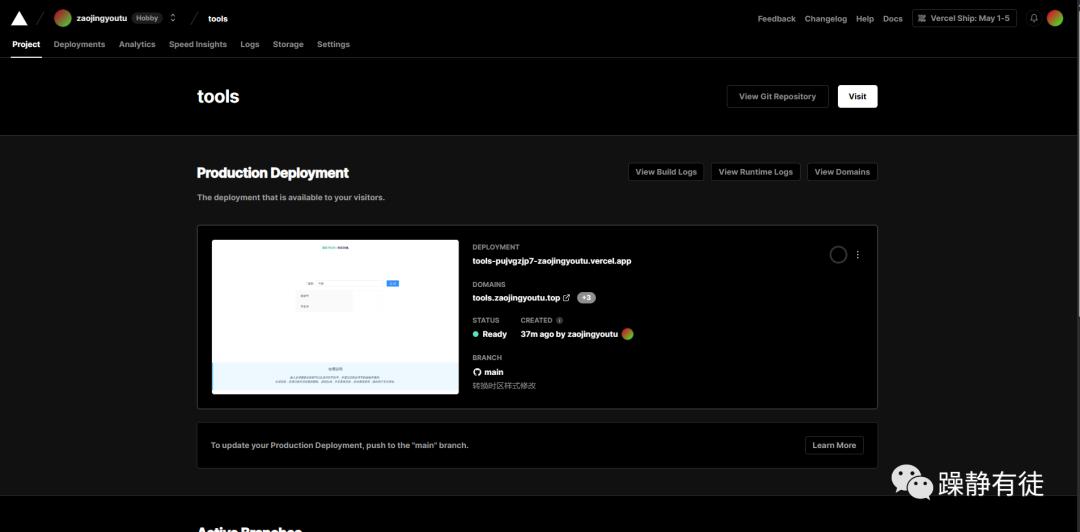Click the GitHub icon beside main branch

point(477,372)
